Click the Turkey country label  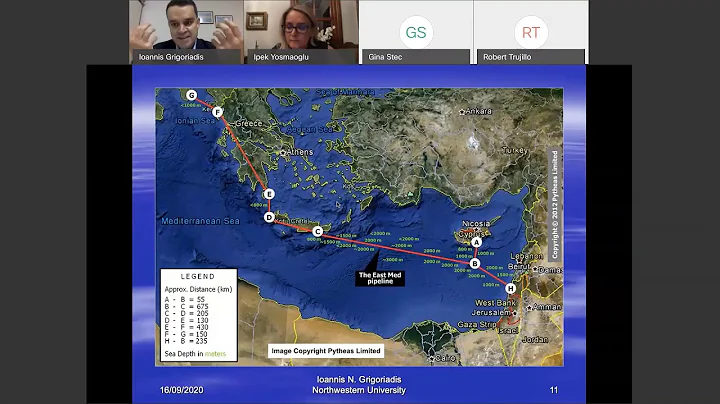click(x=515, y=150)
